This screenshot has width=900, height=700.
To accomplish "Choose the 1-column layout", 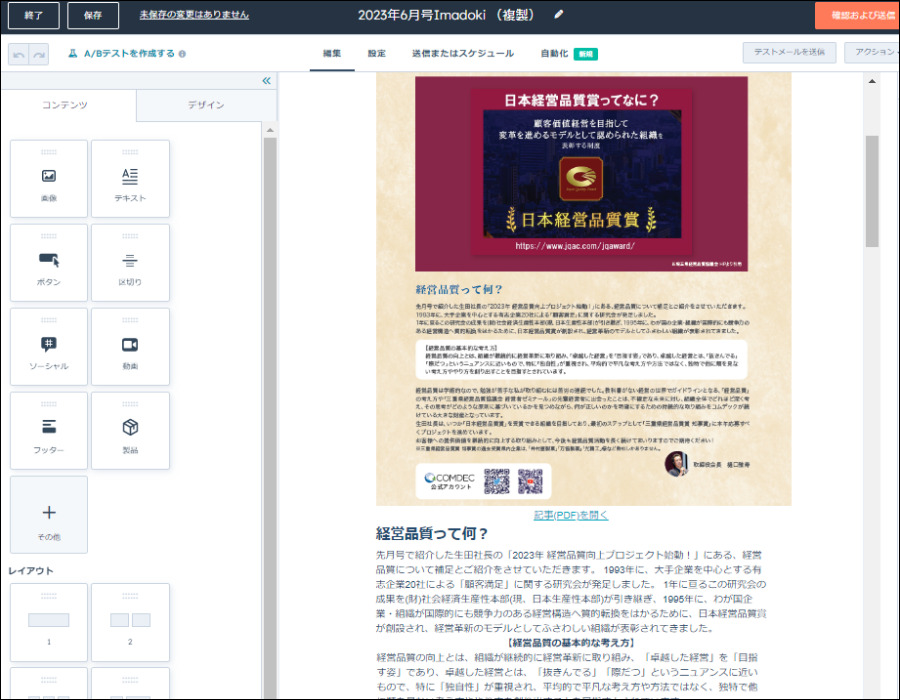I will (49, 622).
